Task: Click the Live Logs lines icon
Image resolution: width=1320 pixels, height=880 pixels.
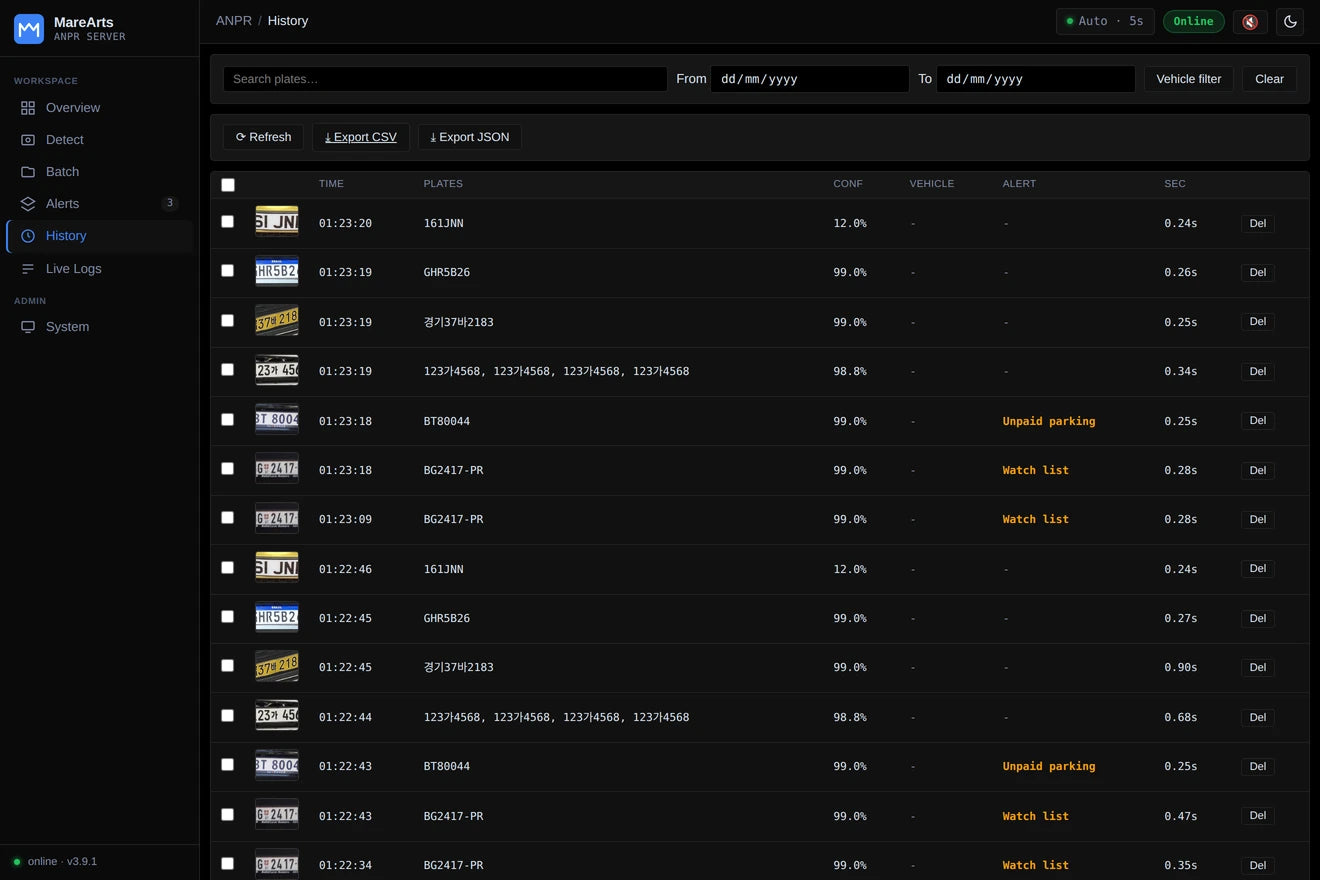Action: [x=28, y=269]
